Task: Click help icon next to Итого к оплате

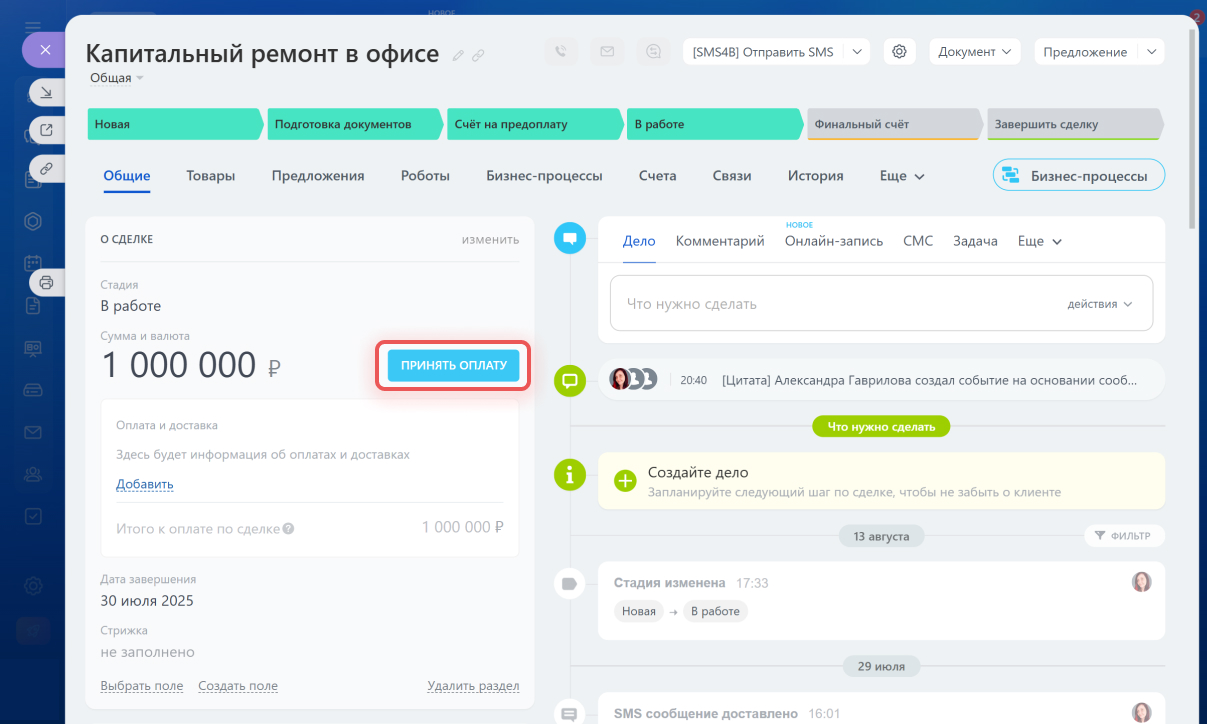Action: coord(288,528)
